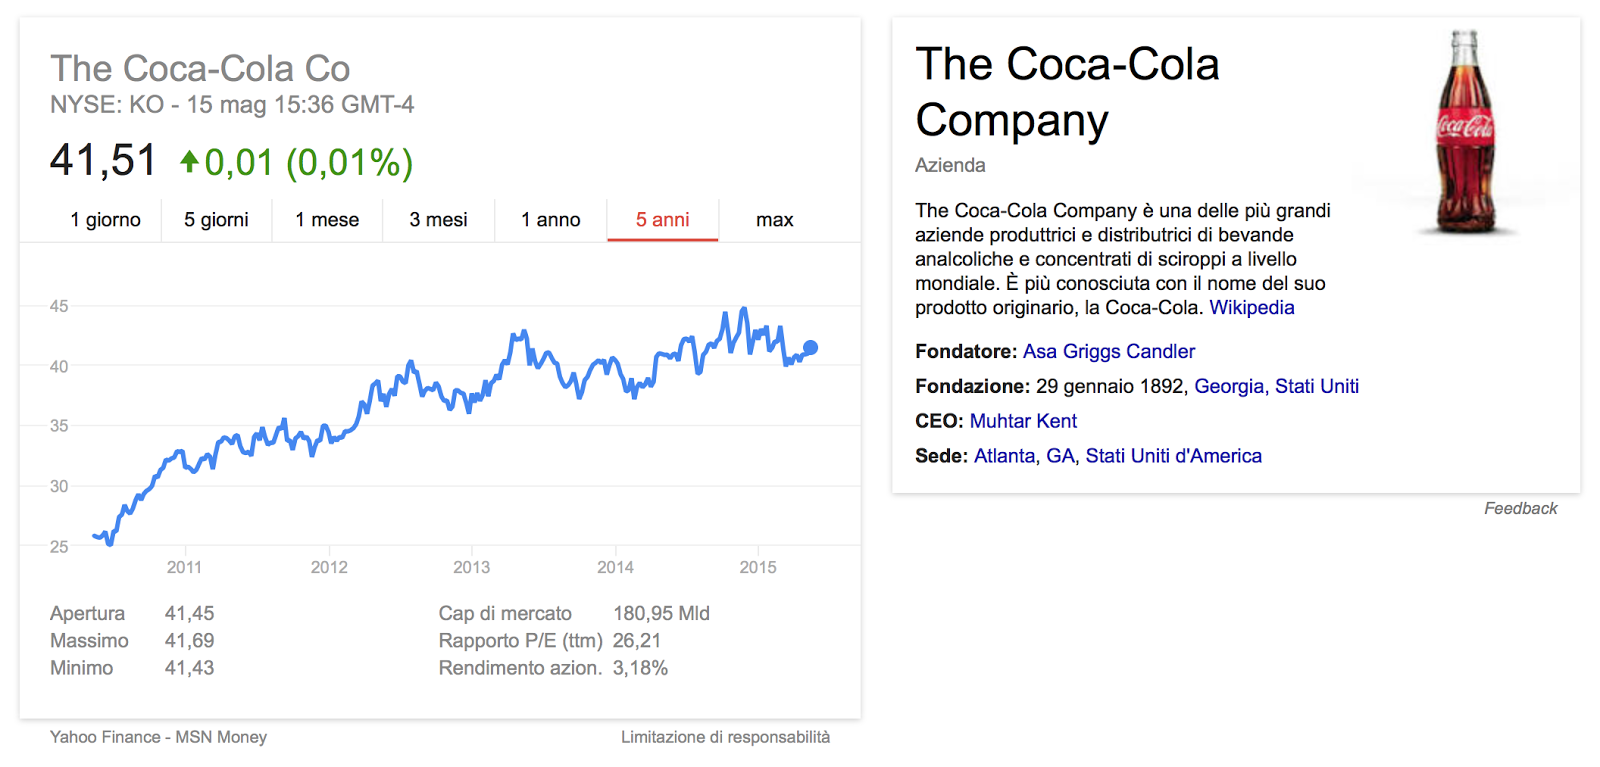Select the 1 giorno tab
The height and width of the screenshot is (767, 1600).
[x=105, y=220]
